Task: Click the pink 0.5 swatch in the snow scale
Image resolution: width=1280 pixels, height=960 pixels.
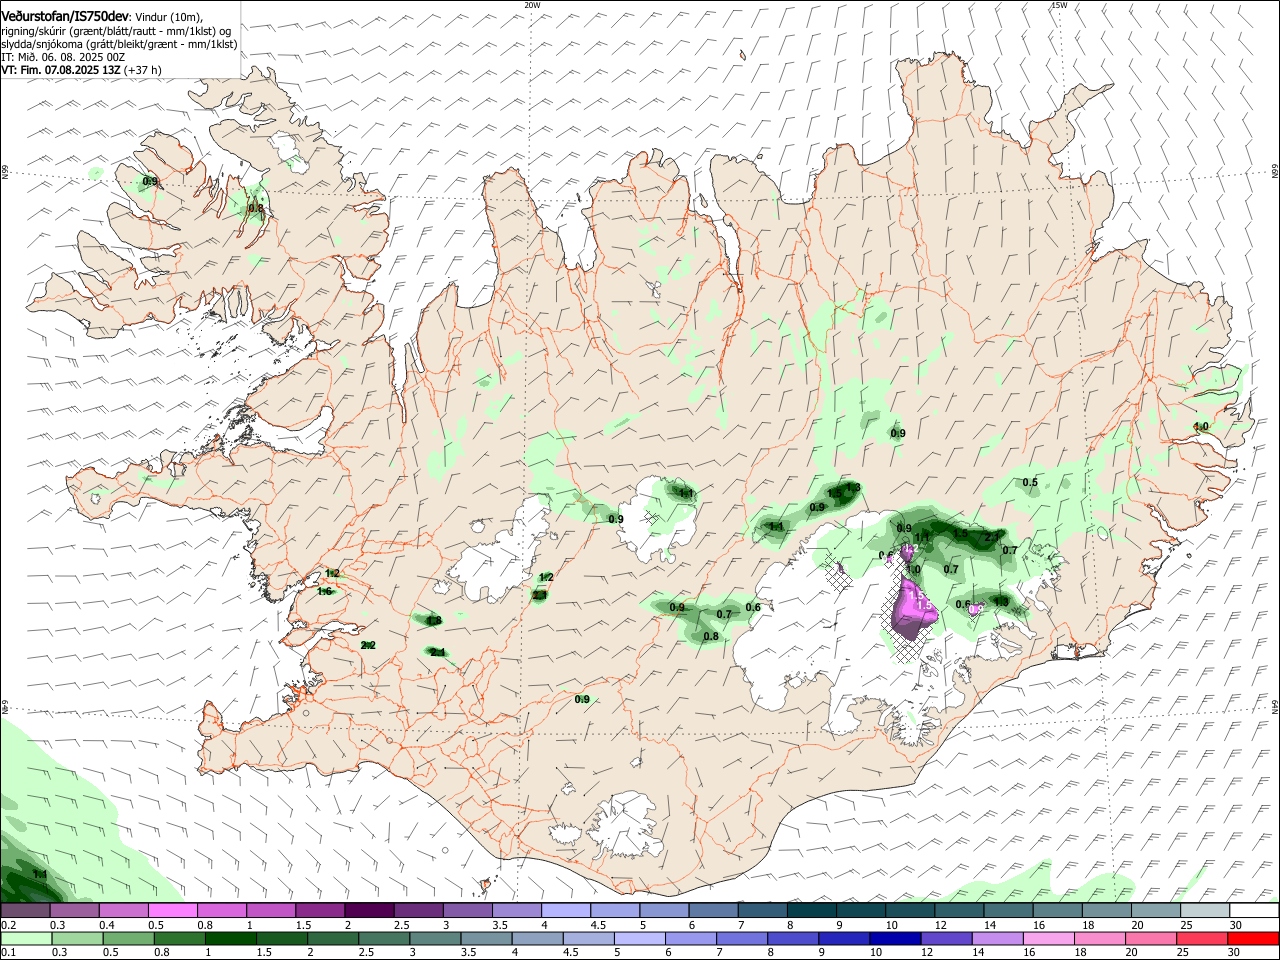Action: click(173, 911)
